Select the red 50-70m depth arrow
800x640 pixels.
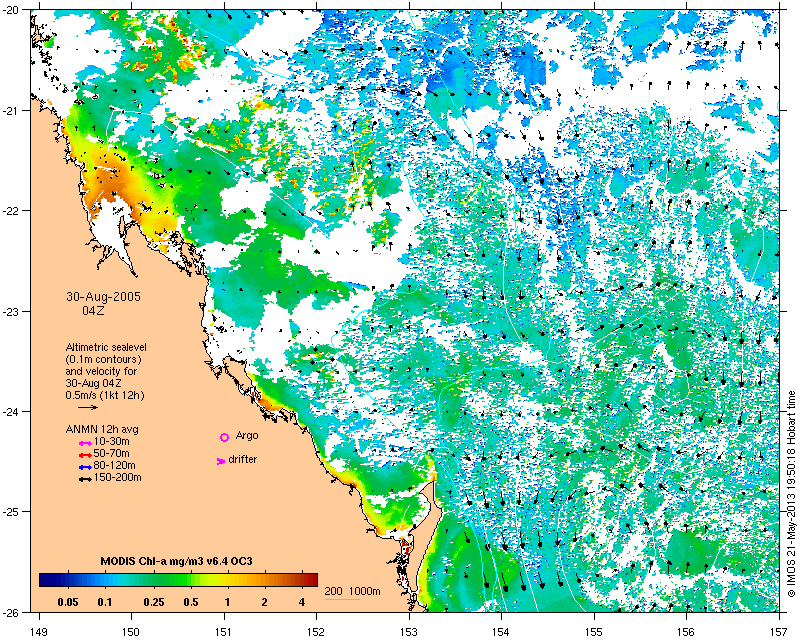(85, 455)
